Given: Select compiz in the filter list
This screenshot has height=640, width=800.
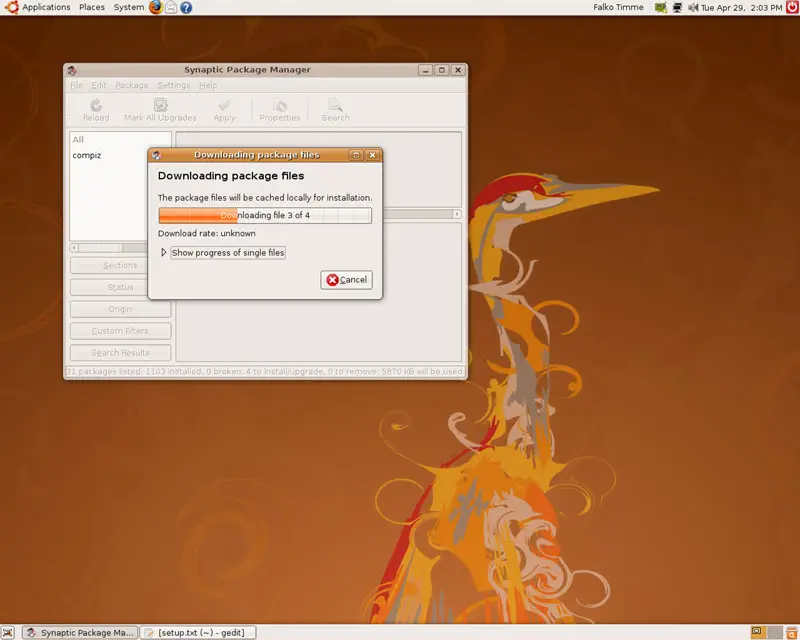Looking at the screenshot, I should tap(87, 155).
